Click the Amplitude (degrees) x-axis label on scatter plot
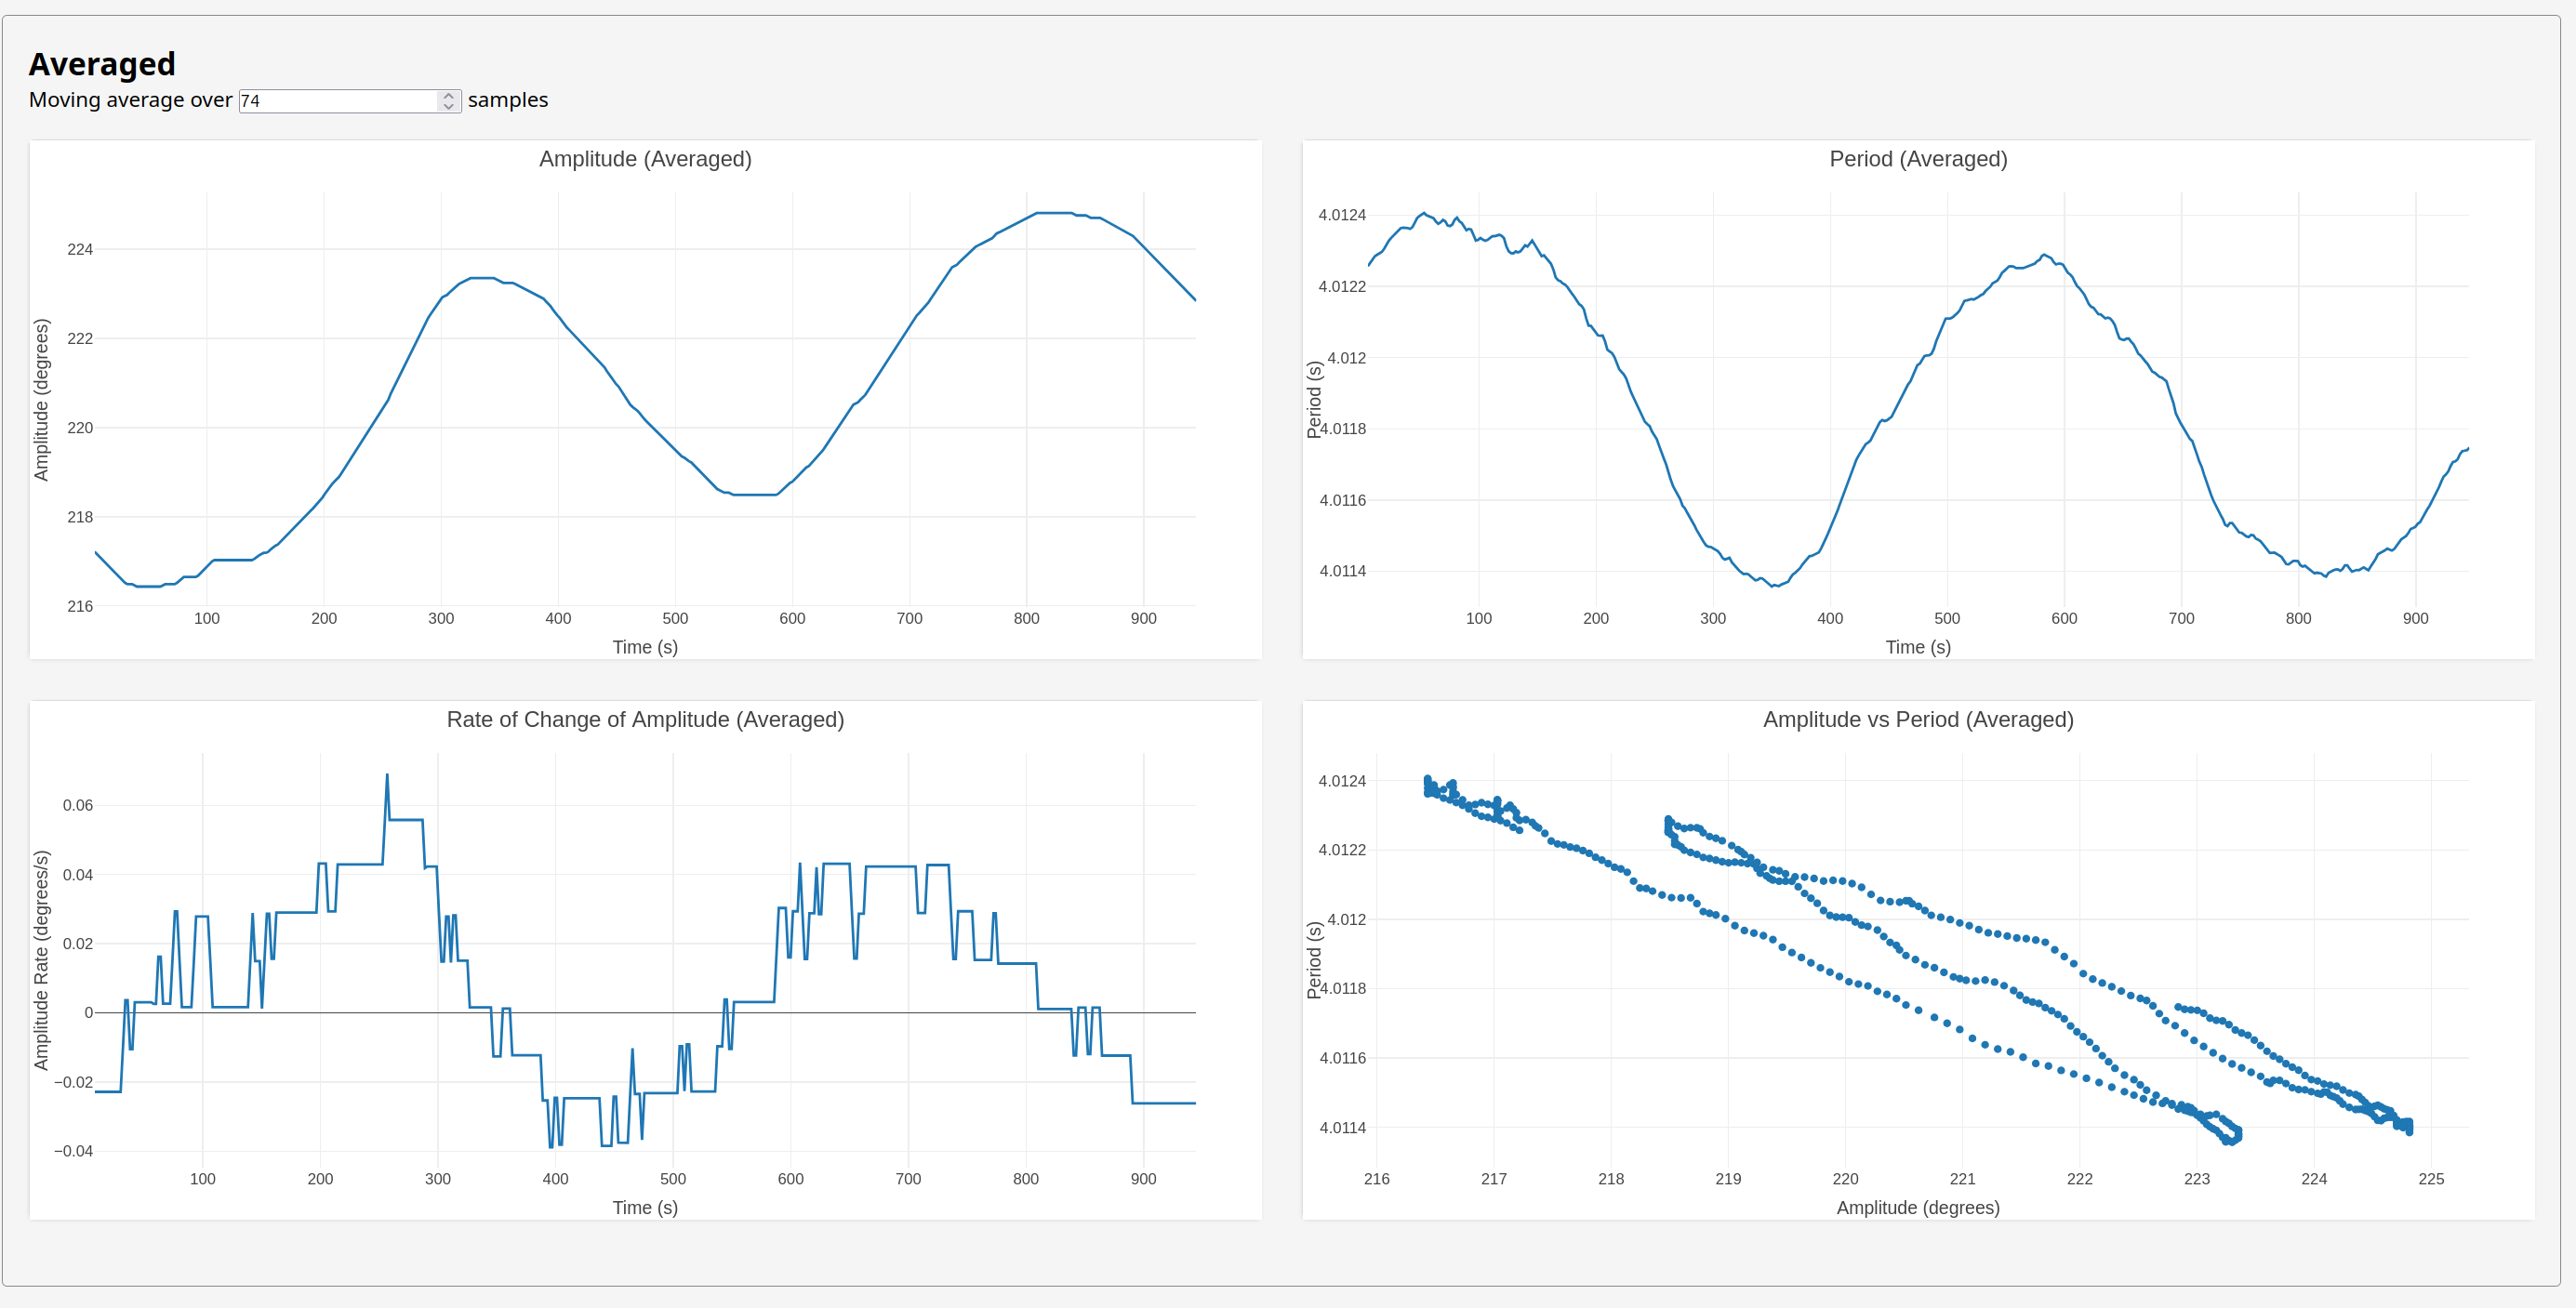This screenshot has height=1308, width=2576. (x=1917, y=1207)
